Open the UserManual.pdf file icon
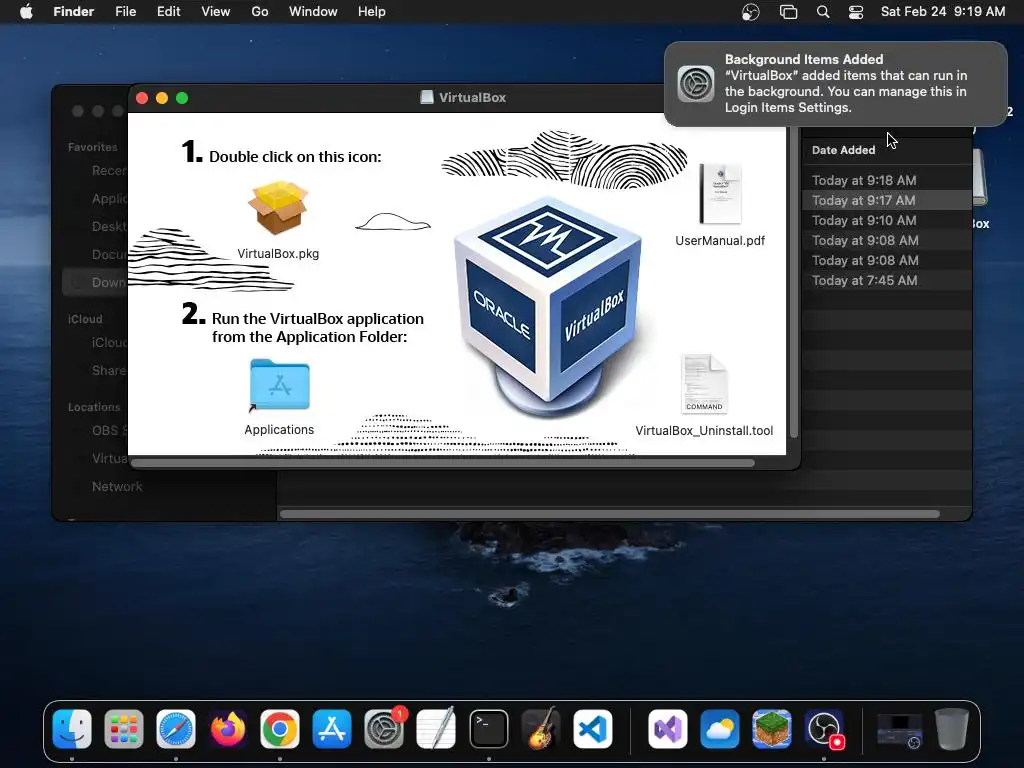Screen dimensions: 1024x768 click(x=720, y=194)
